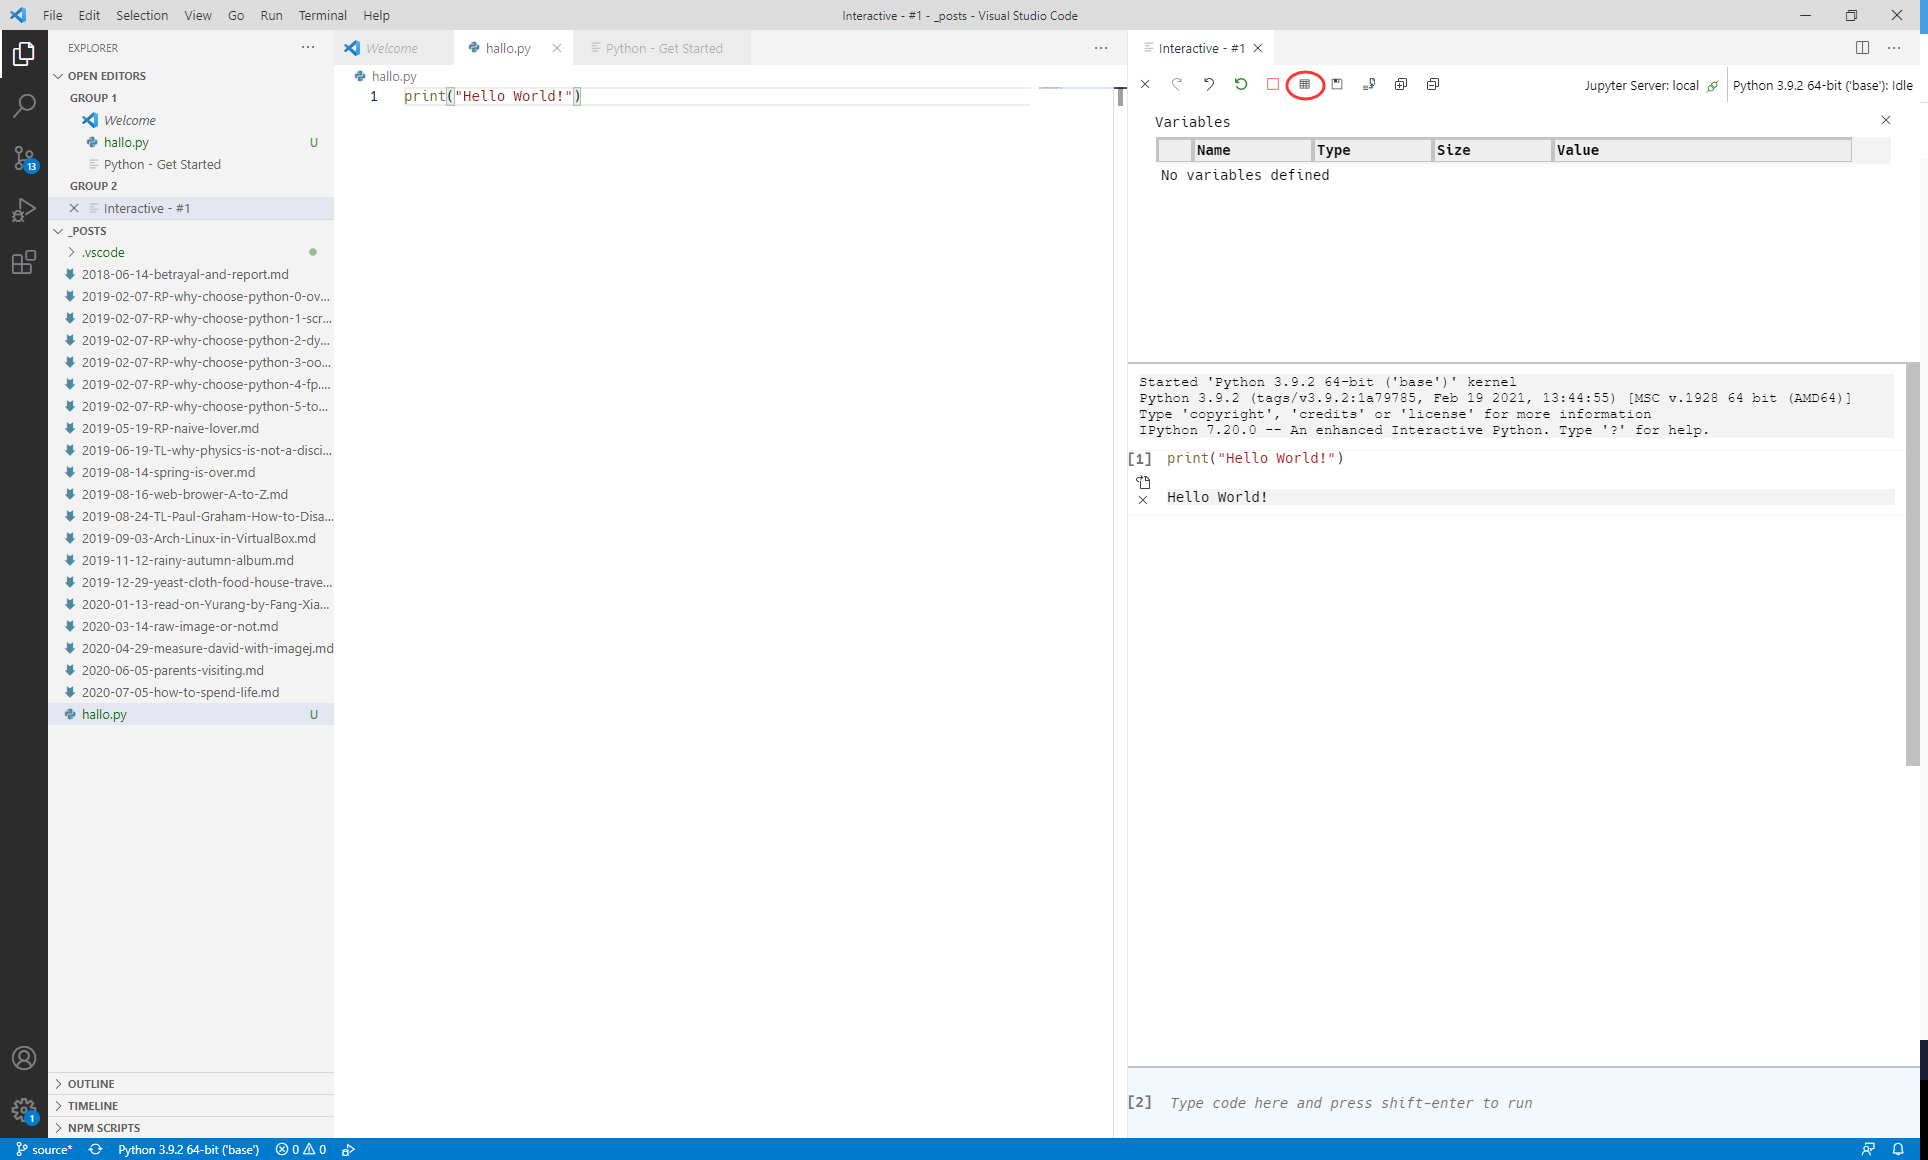The height and width of the screenshot is (1160, 1928).
Task: Click the source* branch indicator
Action: click(x=45, y=1150)
